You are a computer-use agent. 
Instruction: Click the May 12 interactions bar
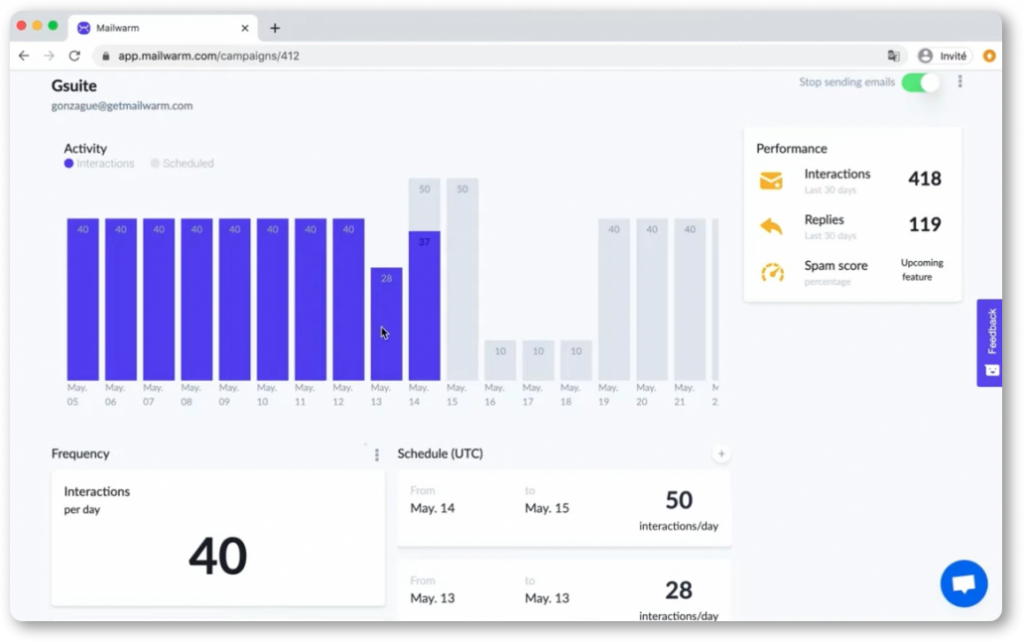[x=348, y=299]
